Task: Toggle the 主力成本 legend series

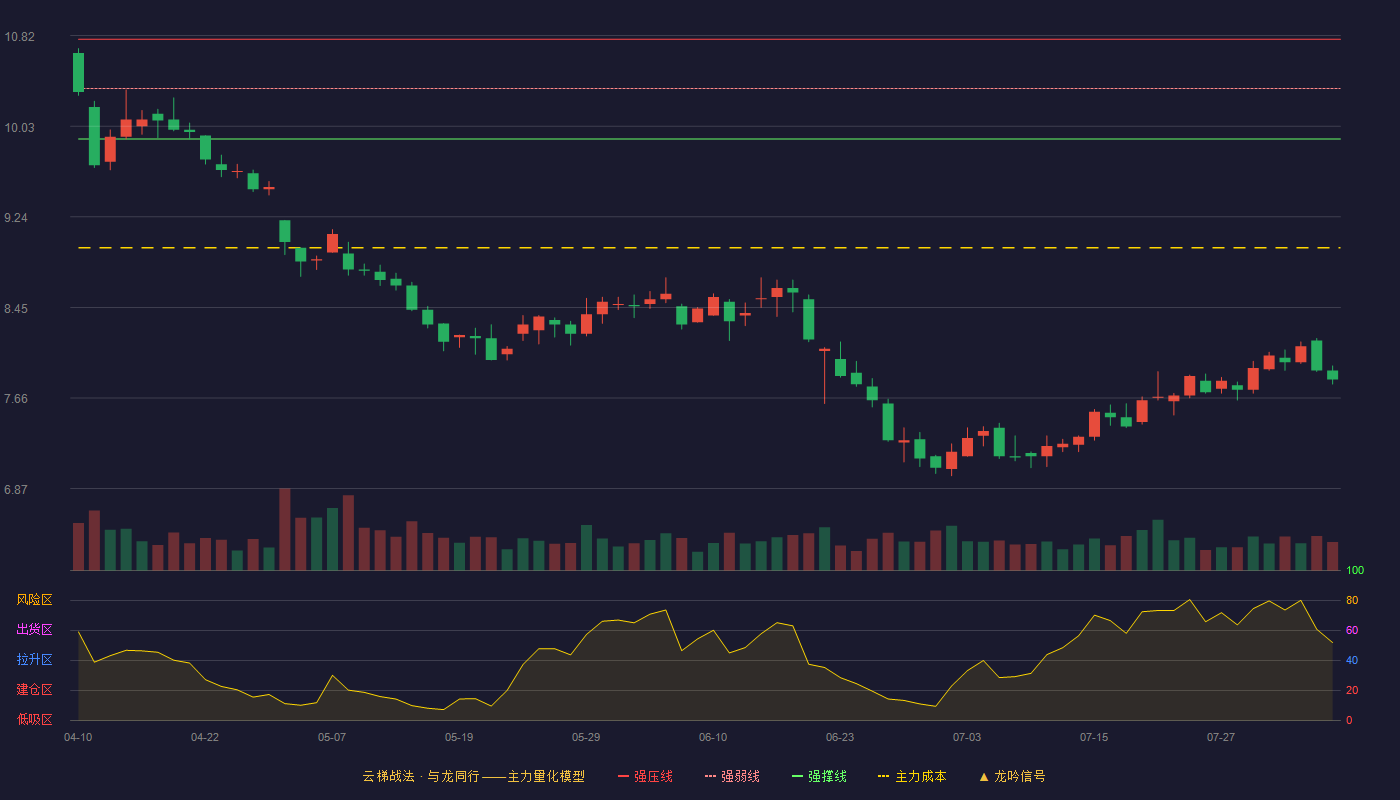Action: 912,776
